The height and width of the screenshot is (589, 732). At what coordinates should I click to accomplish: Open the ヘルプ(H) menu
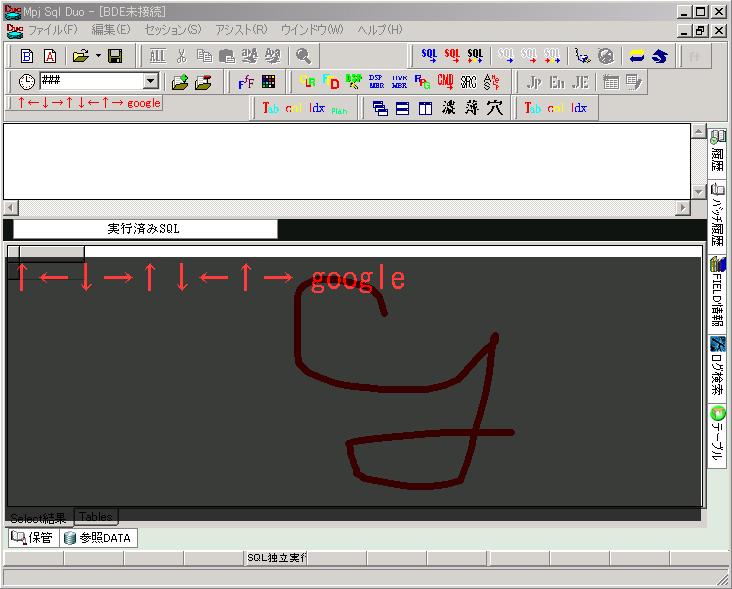(x=380, y=30)
